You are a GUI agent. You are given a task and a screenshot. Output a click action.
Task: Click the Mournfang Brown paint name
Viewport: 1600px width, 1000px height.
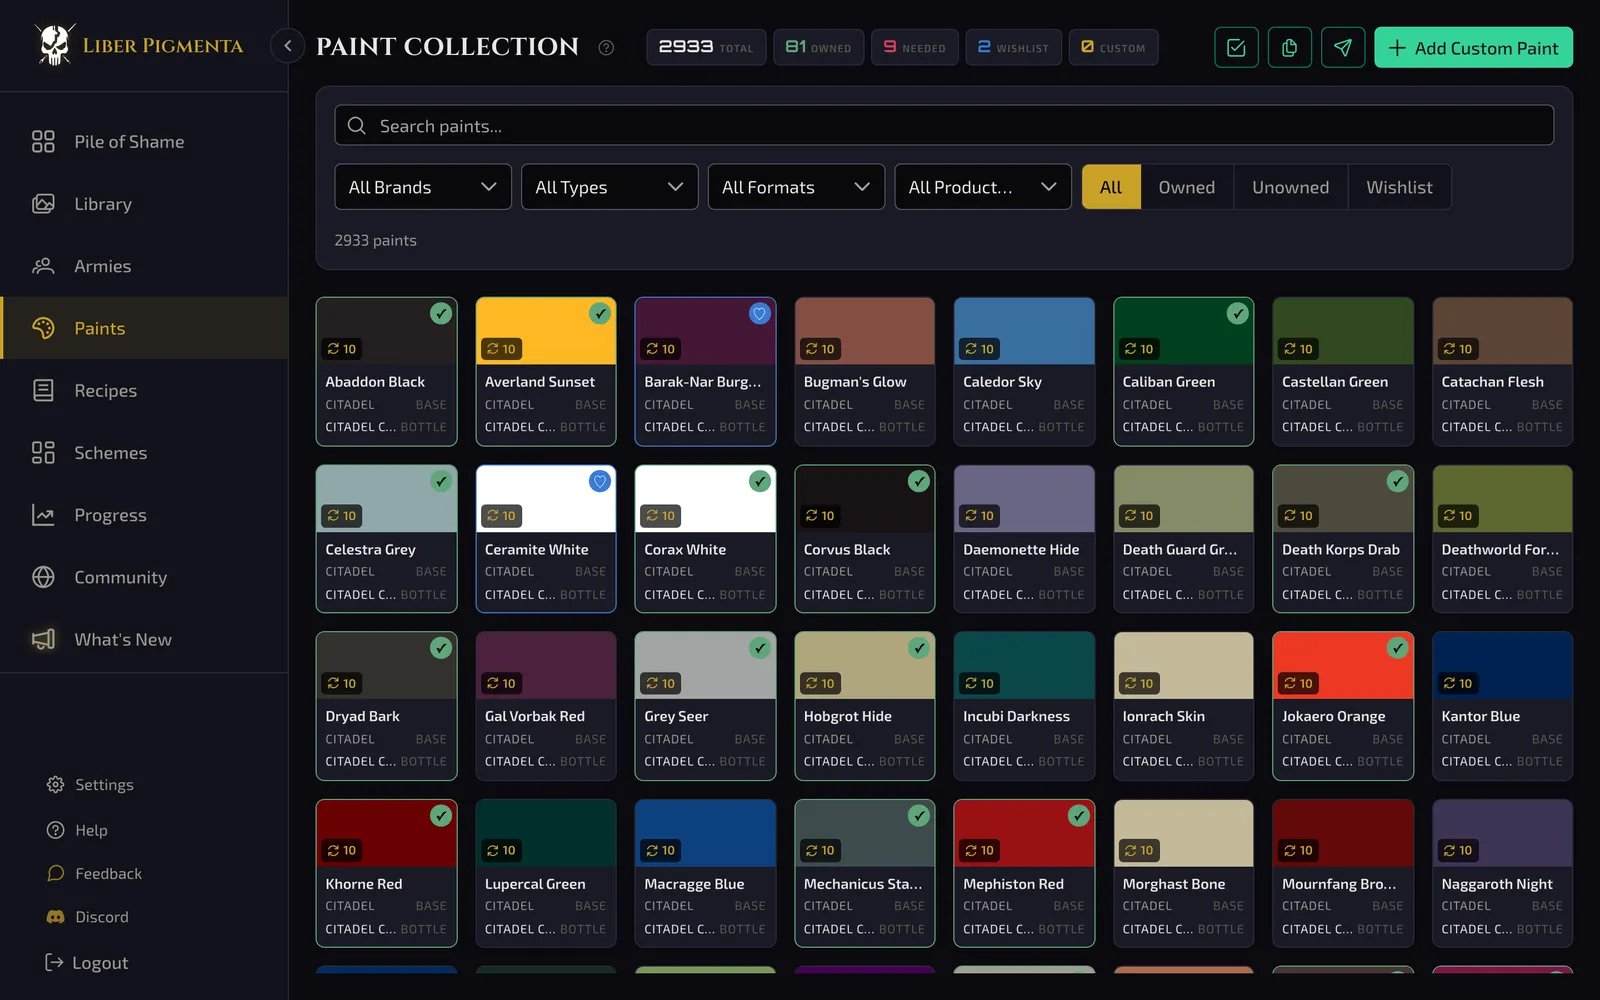click(1339, 884)
